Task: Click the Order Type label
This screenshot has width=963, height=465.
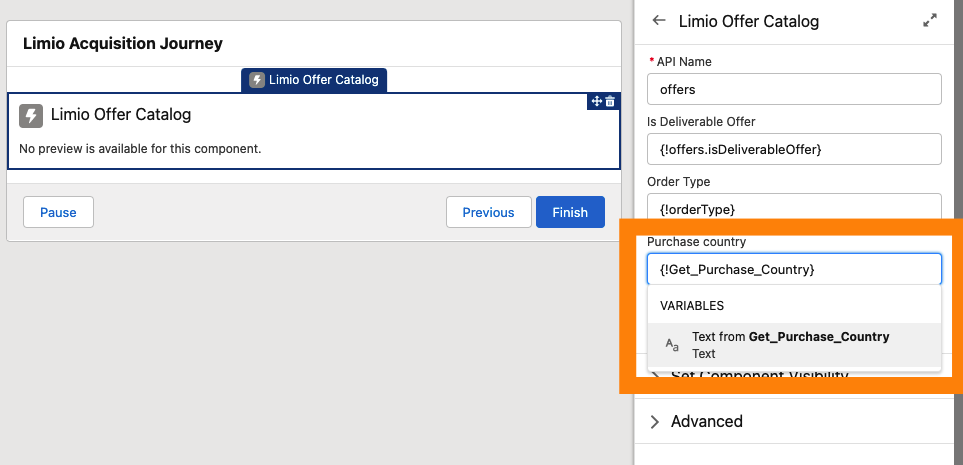Action: tap(679, 182)
